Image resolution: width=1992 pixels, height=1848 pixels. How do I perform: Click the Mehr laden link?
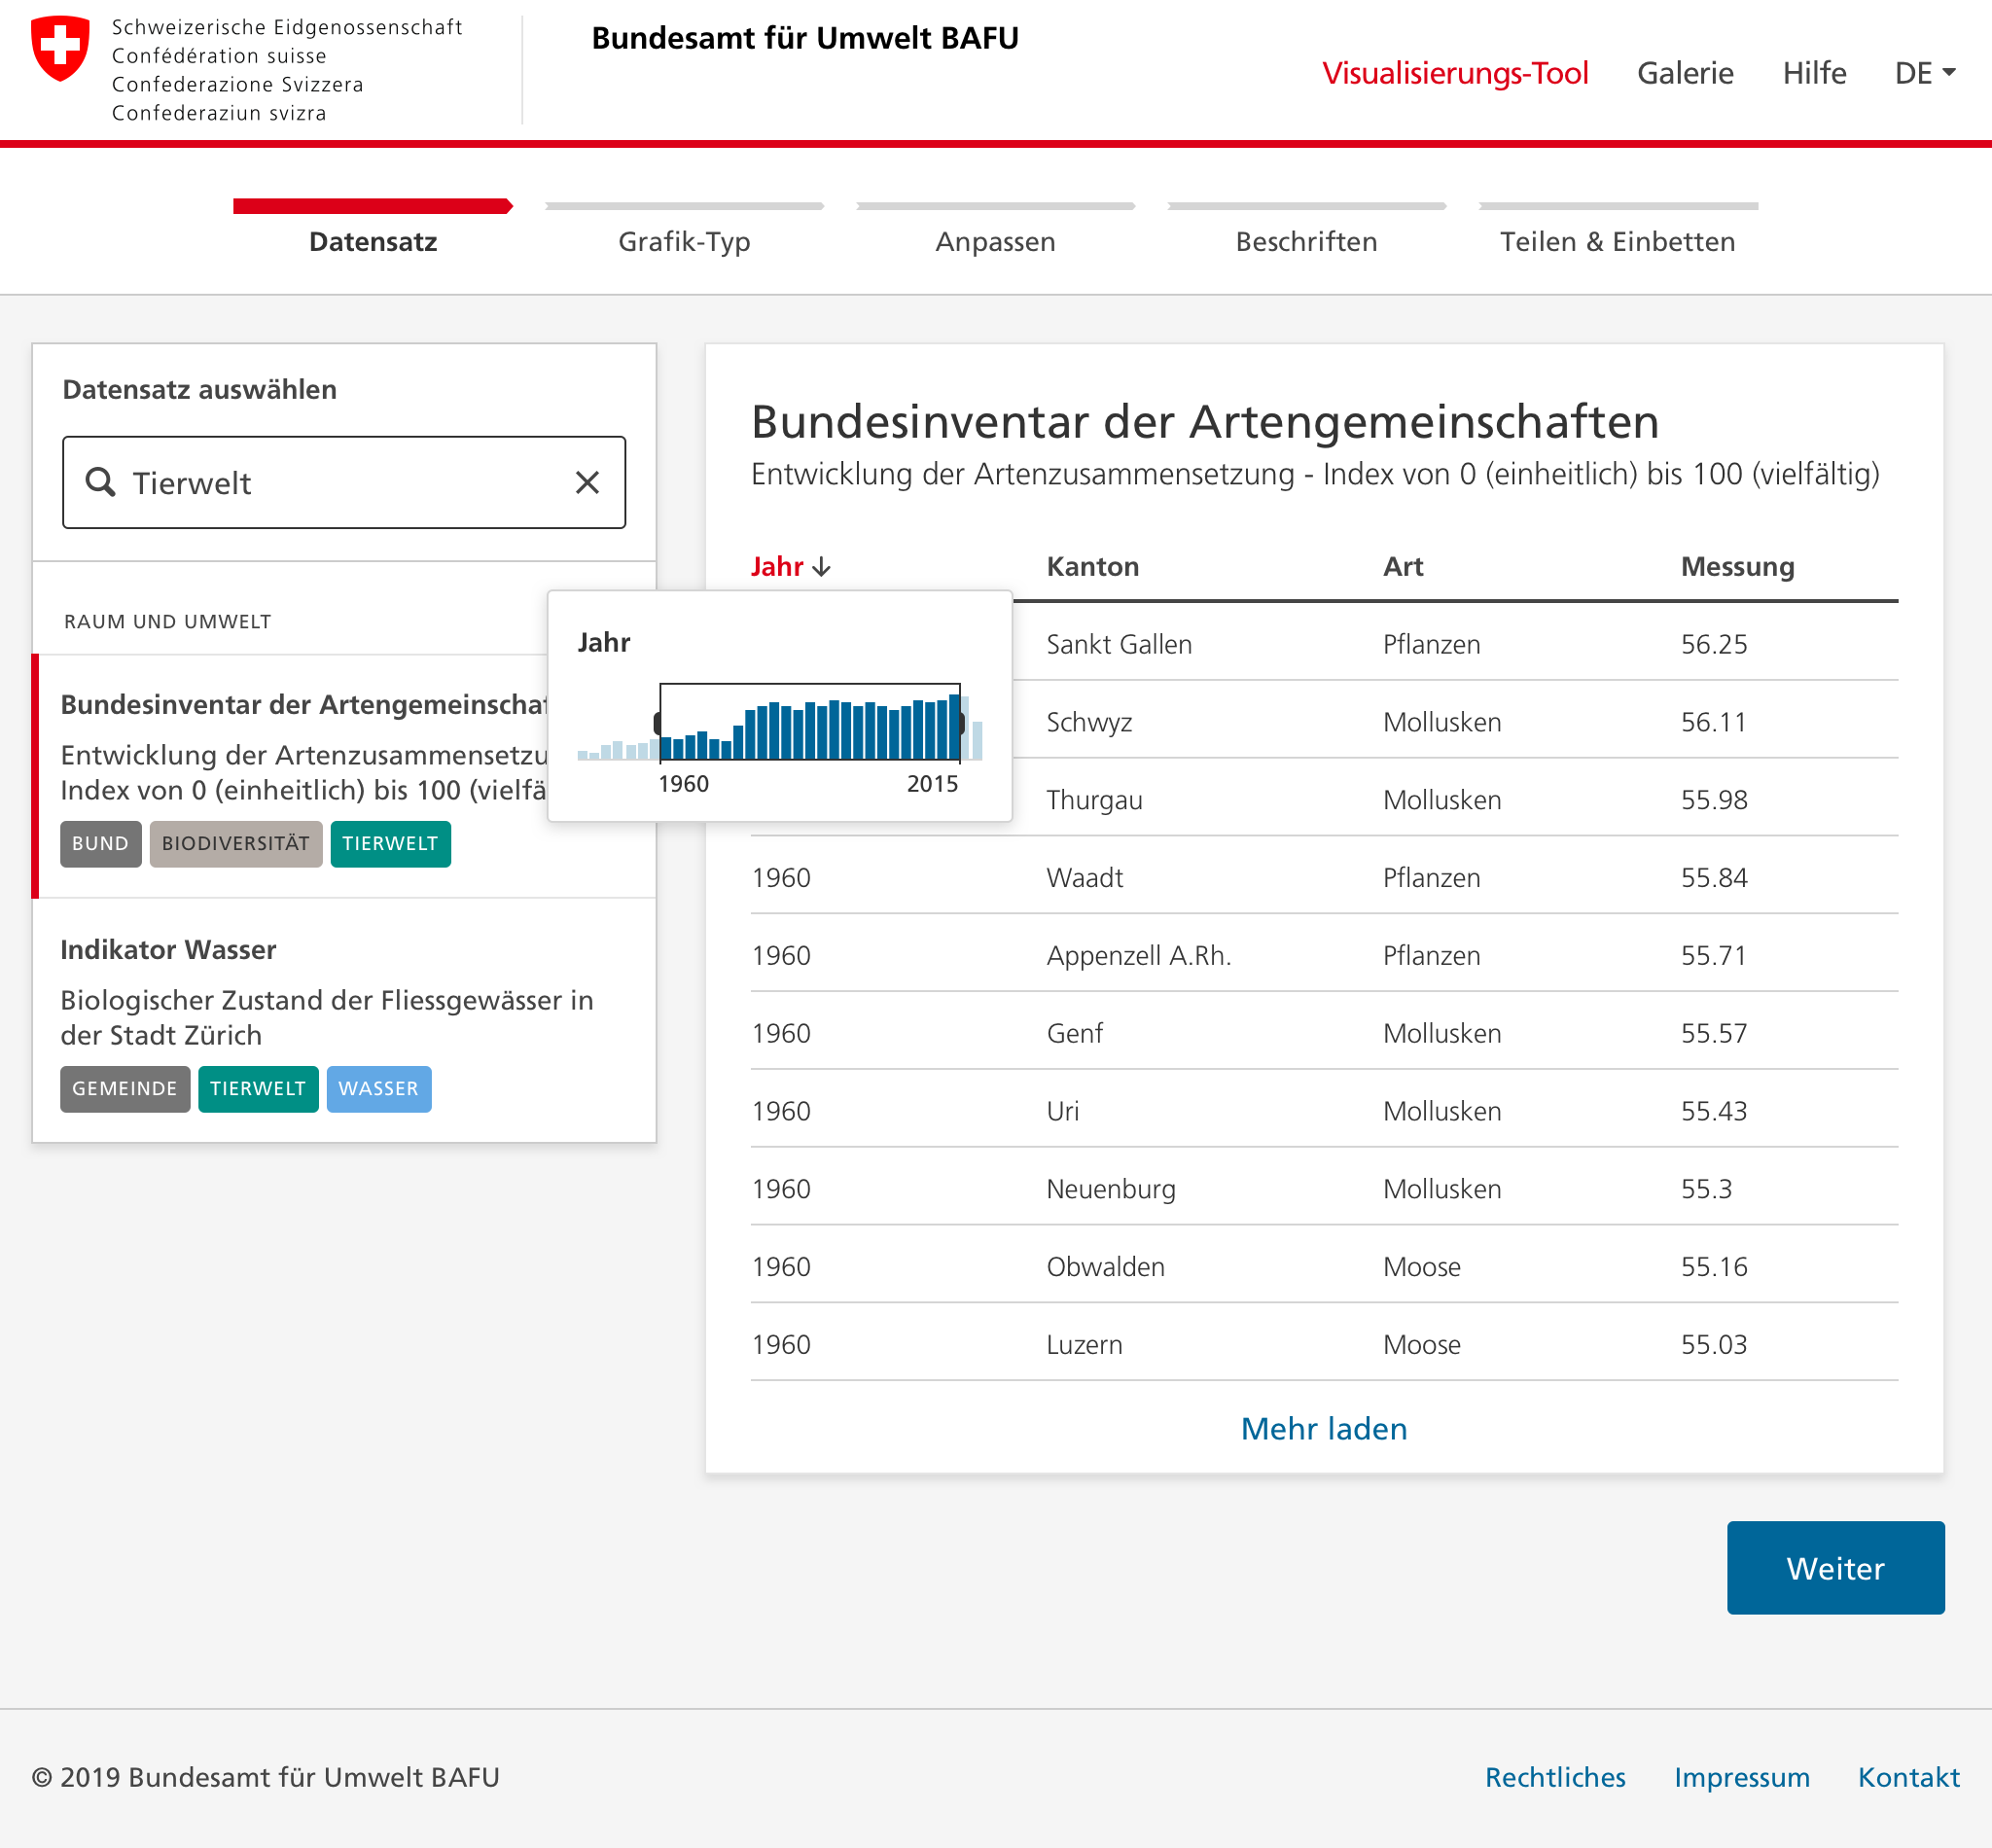pyautogui.click(x=1323, y=1428)
